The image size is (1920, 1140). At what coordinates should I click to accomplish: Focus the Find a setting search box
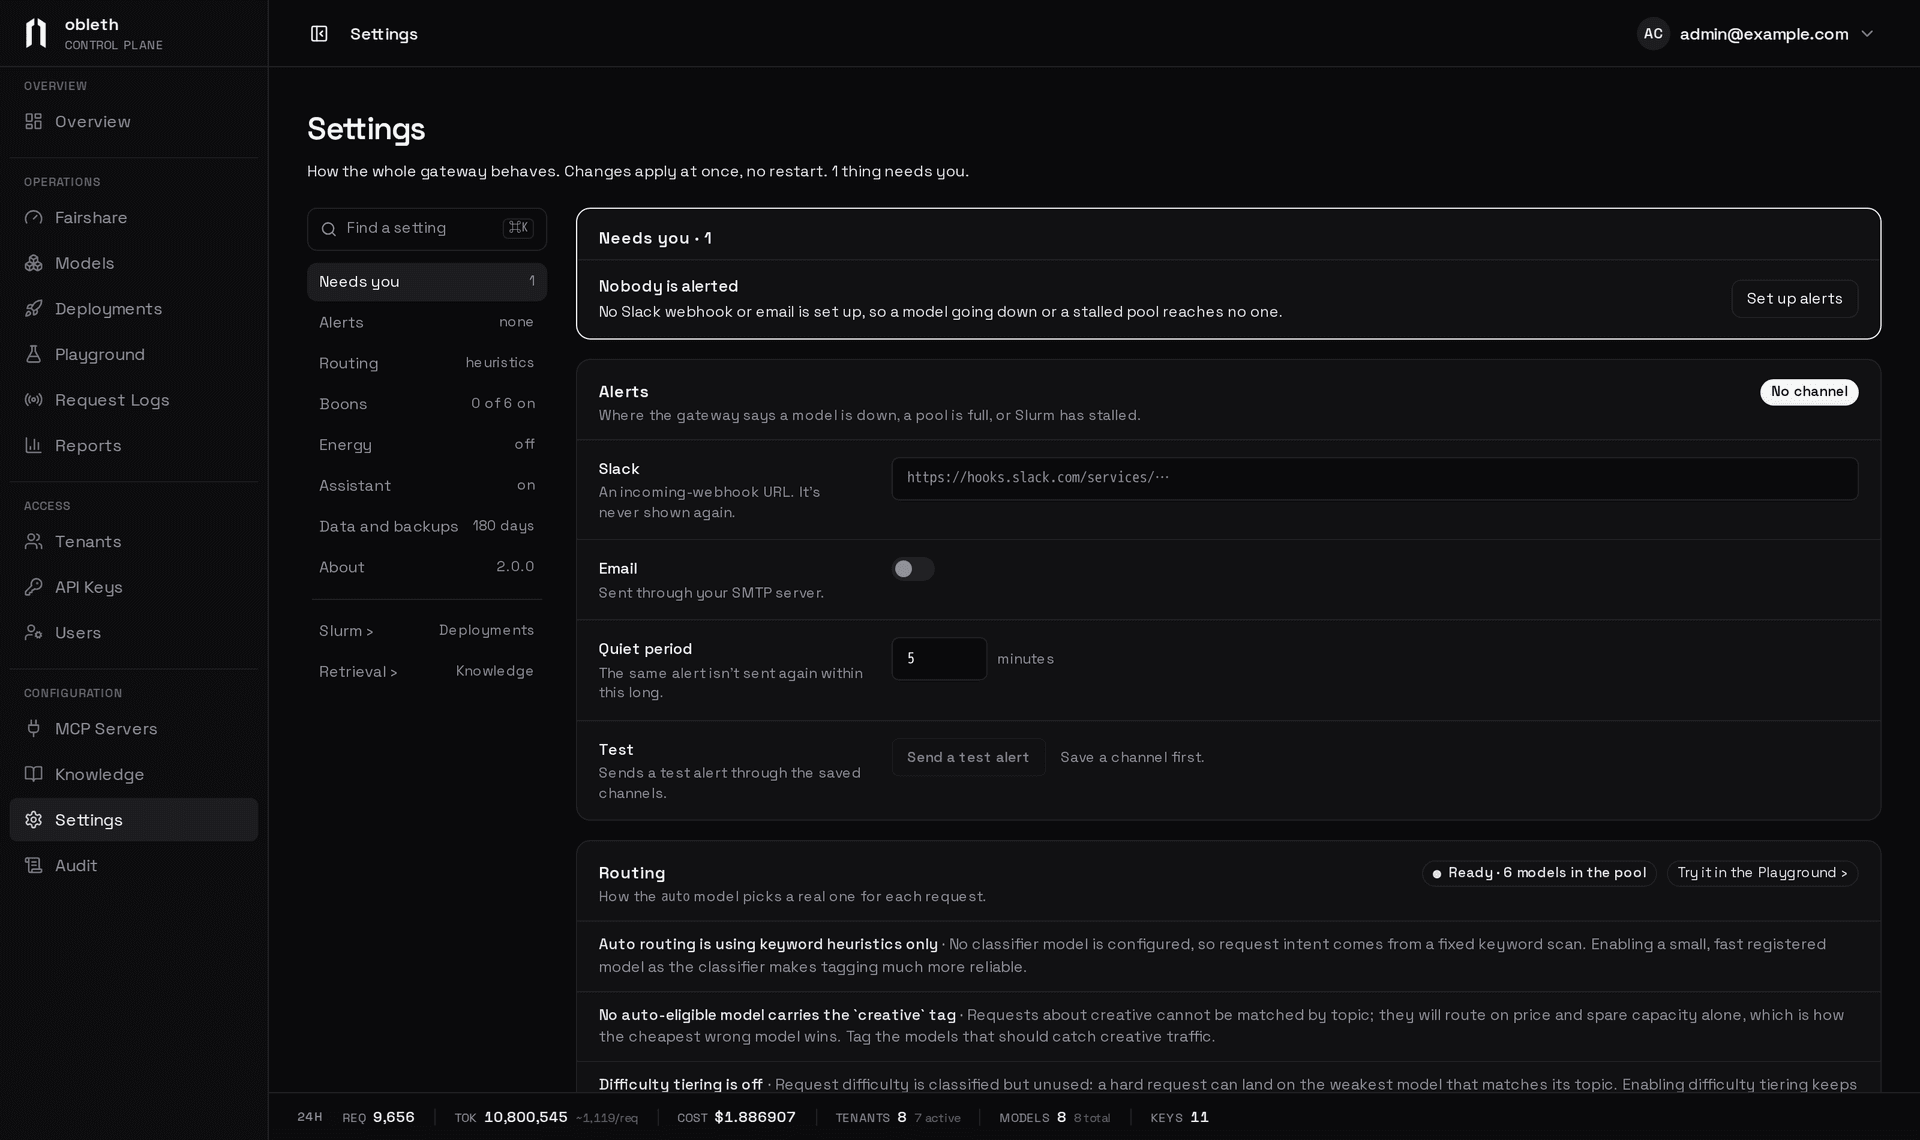[x=427, y=229]
